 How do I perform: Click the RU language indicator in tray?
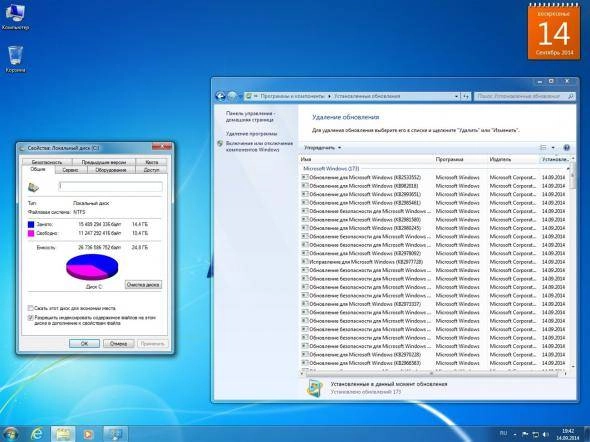(503, 433)
